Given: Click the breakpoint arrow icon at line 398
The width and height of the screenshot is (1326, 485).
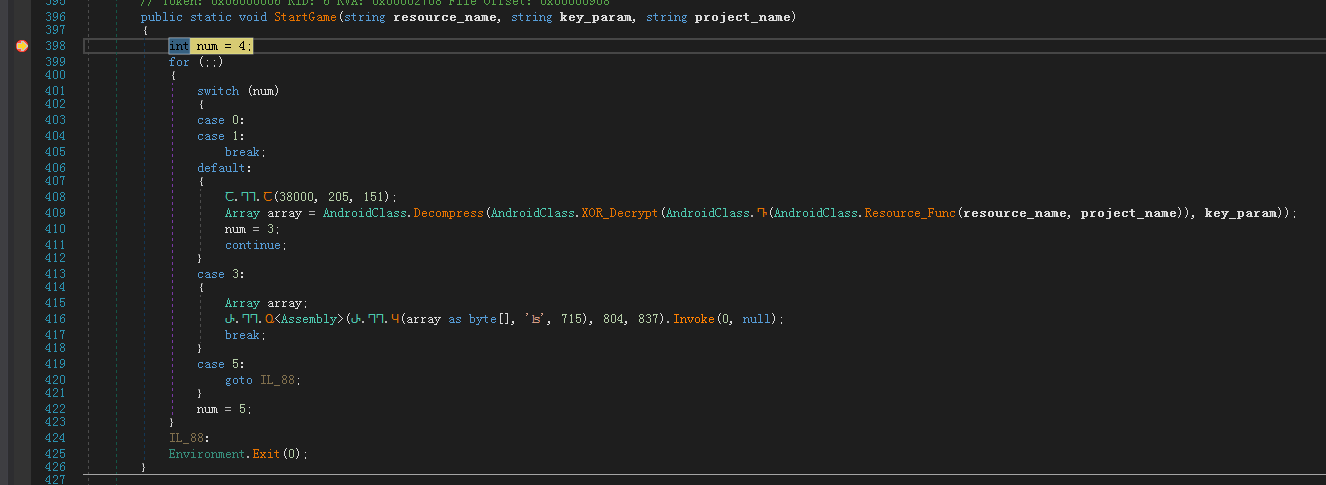Looking at the screenshot, I should click(22, 46).
